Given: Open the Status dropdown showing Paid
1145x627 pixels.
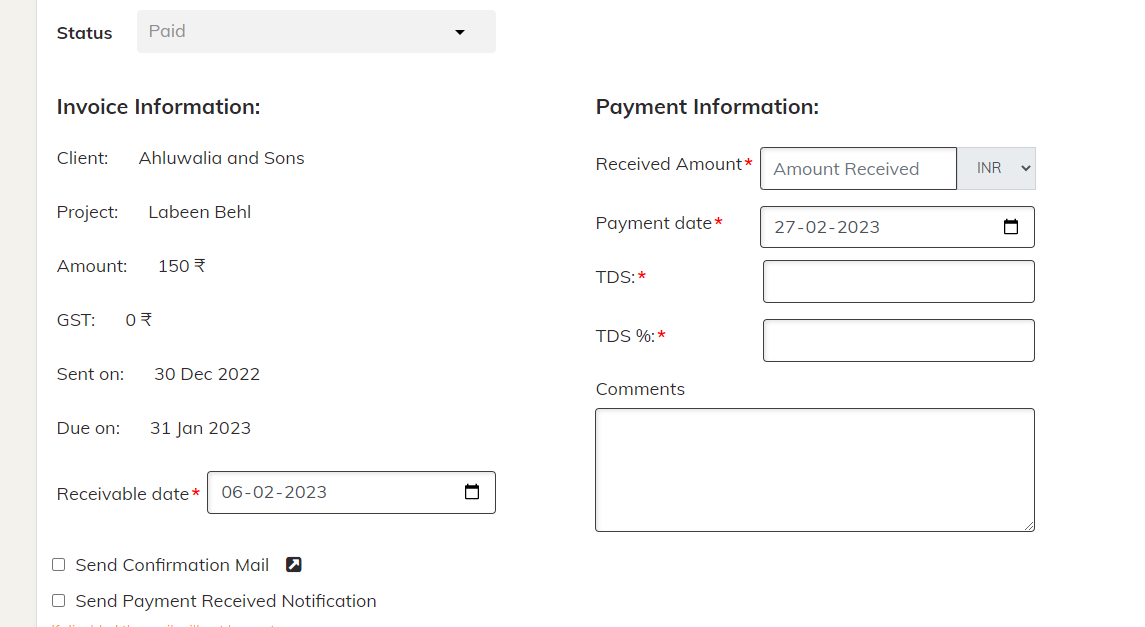Looking at the screenshot, I should click(x=315, y=31).
